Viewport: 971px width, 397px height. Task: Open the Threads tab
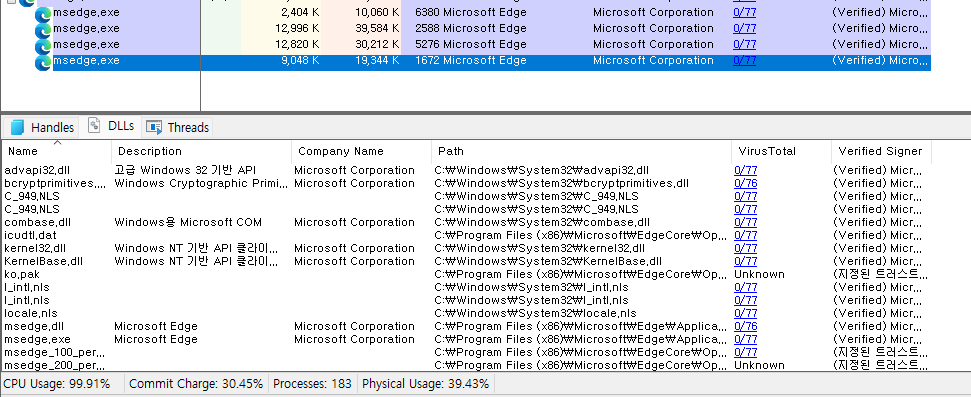click(177, 127)
